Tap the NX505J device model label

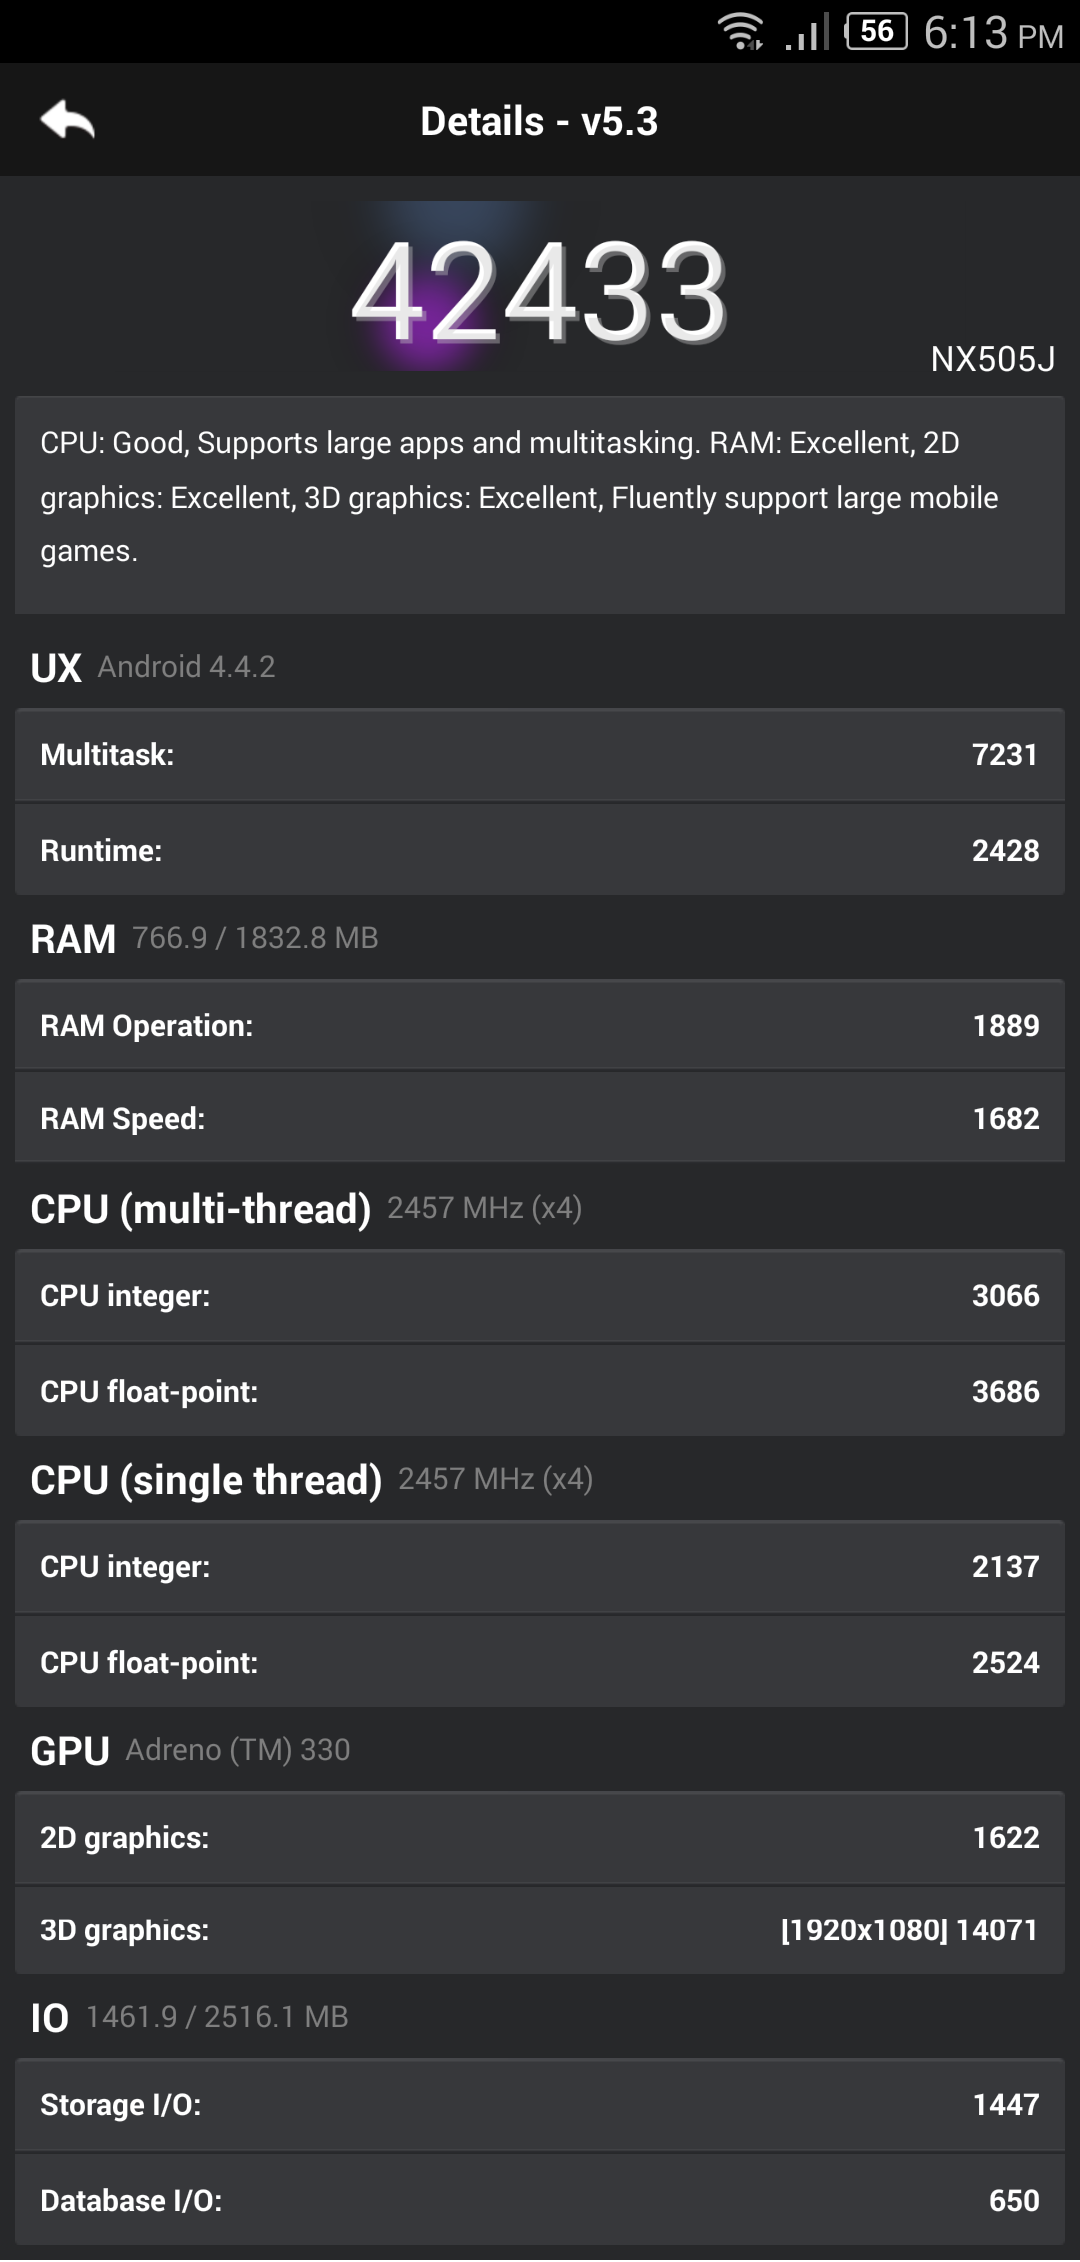coord(992,359)
